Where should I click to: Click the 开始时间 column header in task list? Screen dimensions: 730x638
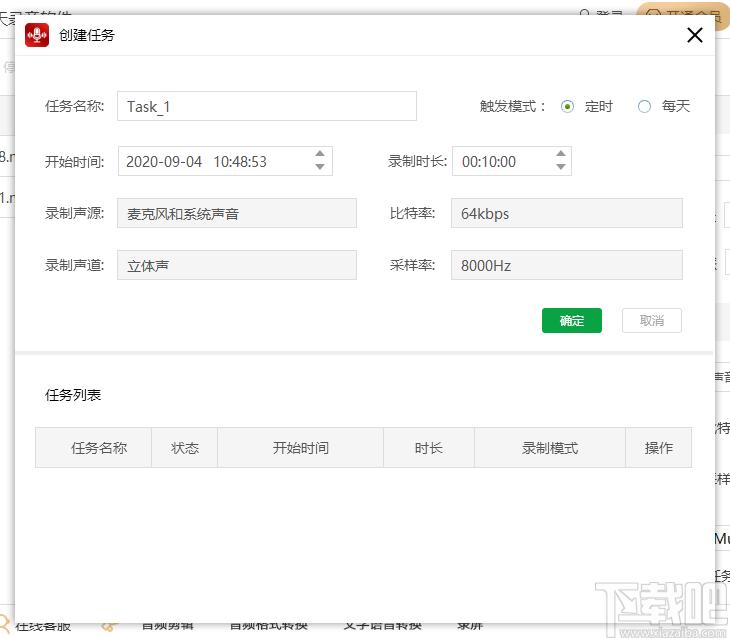[301, 448]
